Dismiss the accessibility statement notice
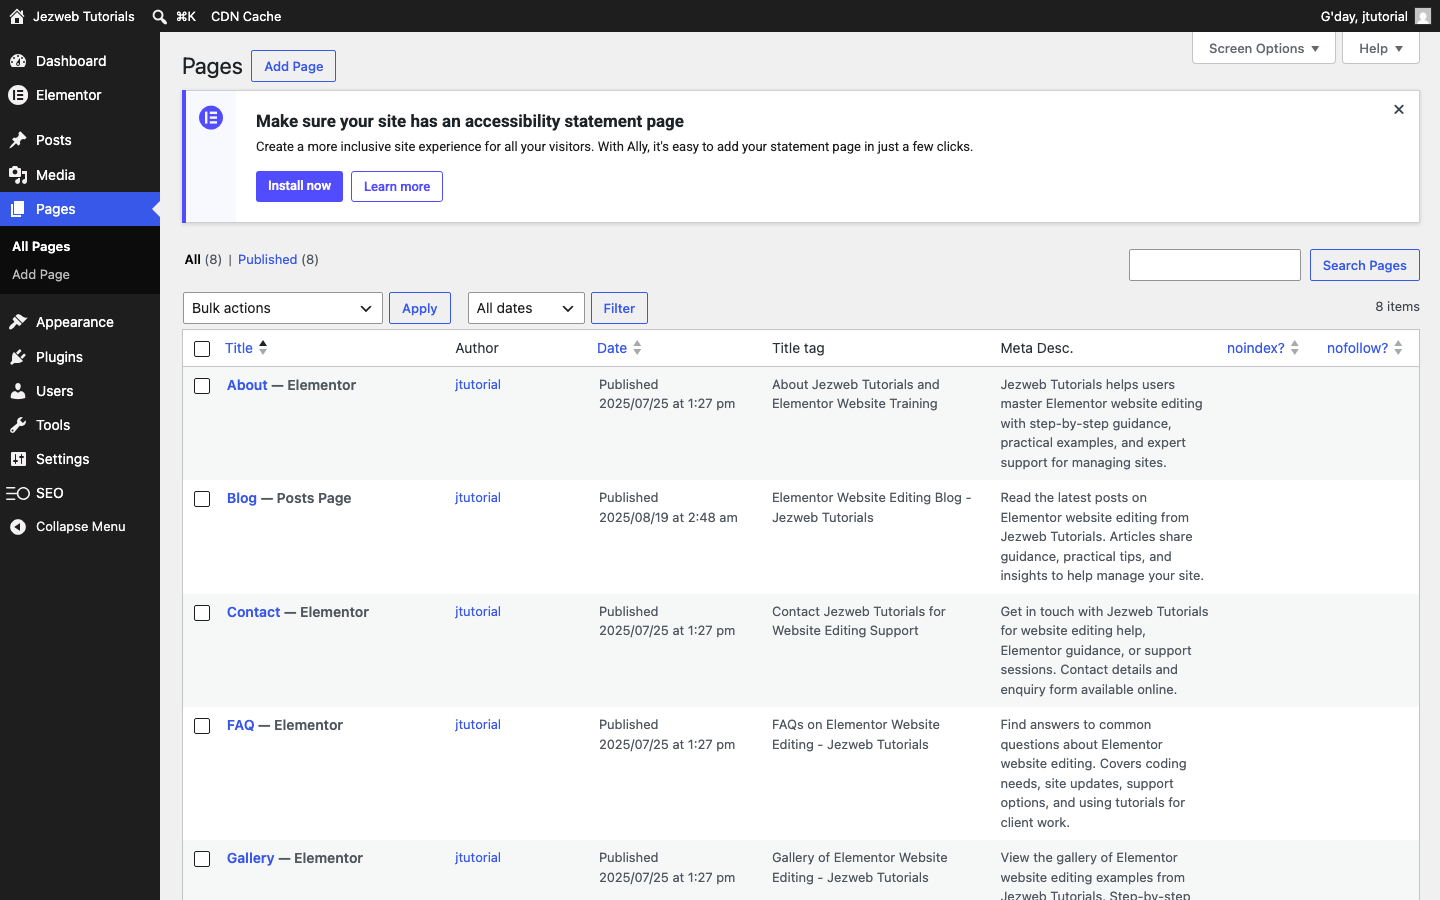The width and height of the screenshot is (1440, 900). pyautogui.click(x=1399, y=110)
